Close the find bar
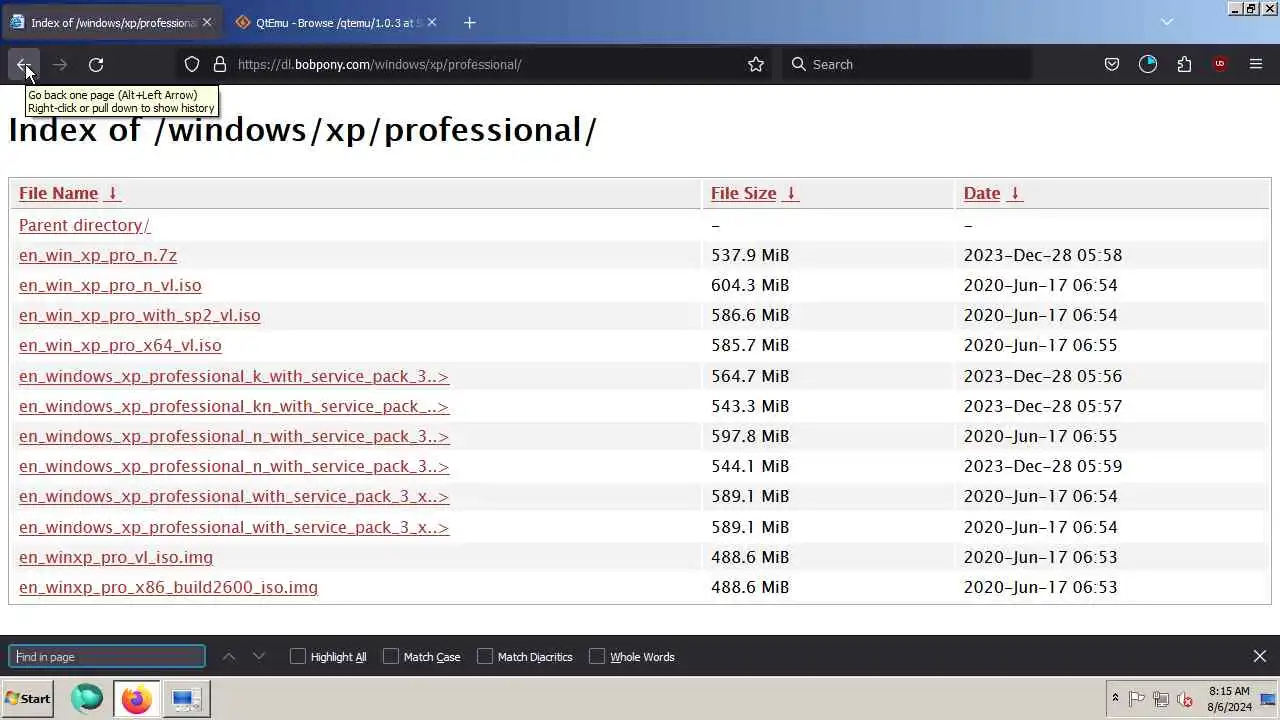The width and height of the screenshot is (1280, 720). tap(1259, 656)
